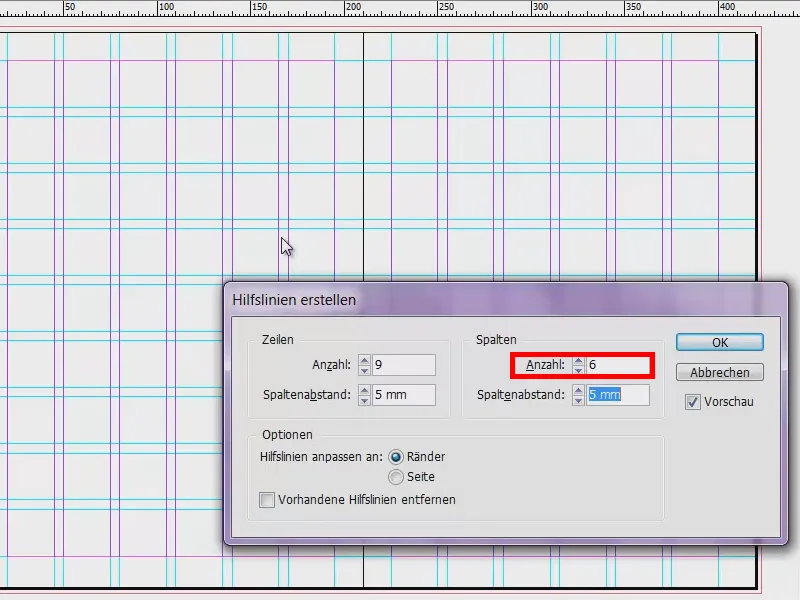The height and width of the screenshot is (600, 800).
Task: Select the Ränder radio option
Action: point(396,457)
